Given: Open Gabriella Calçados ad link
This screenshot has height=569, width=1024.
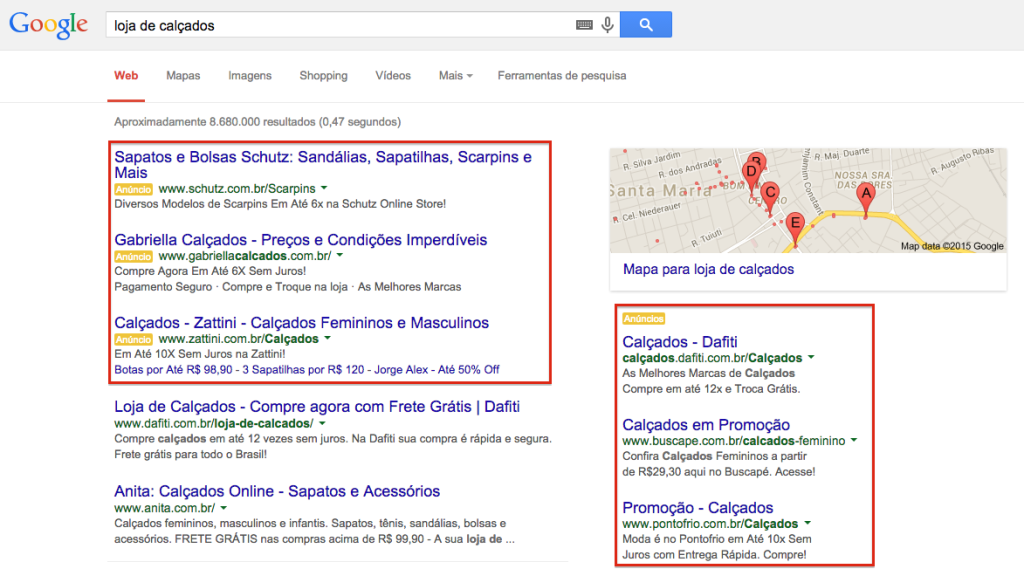Looking at the screenshot, I should (300, 240).
